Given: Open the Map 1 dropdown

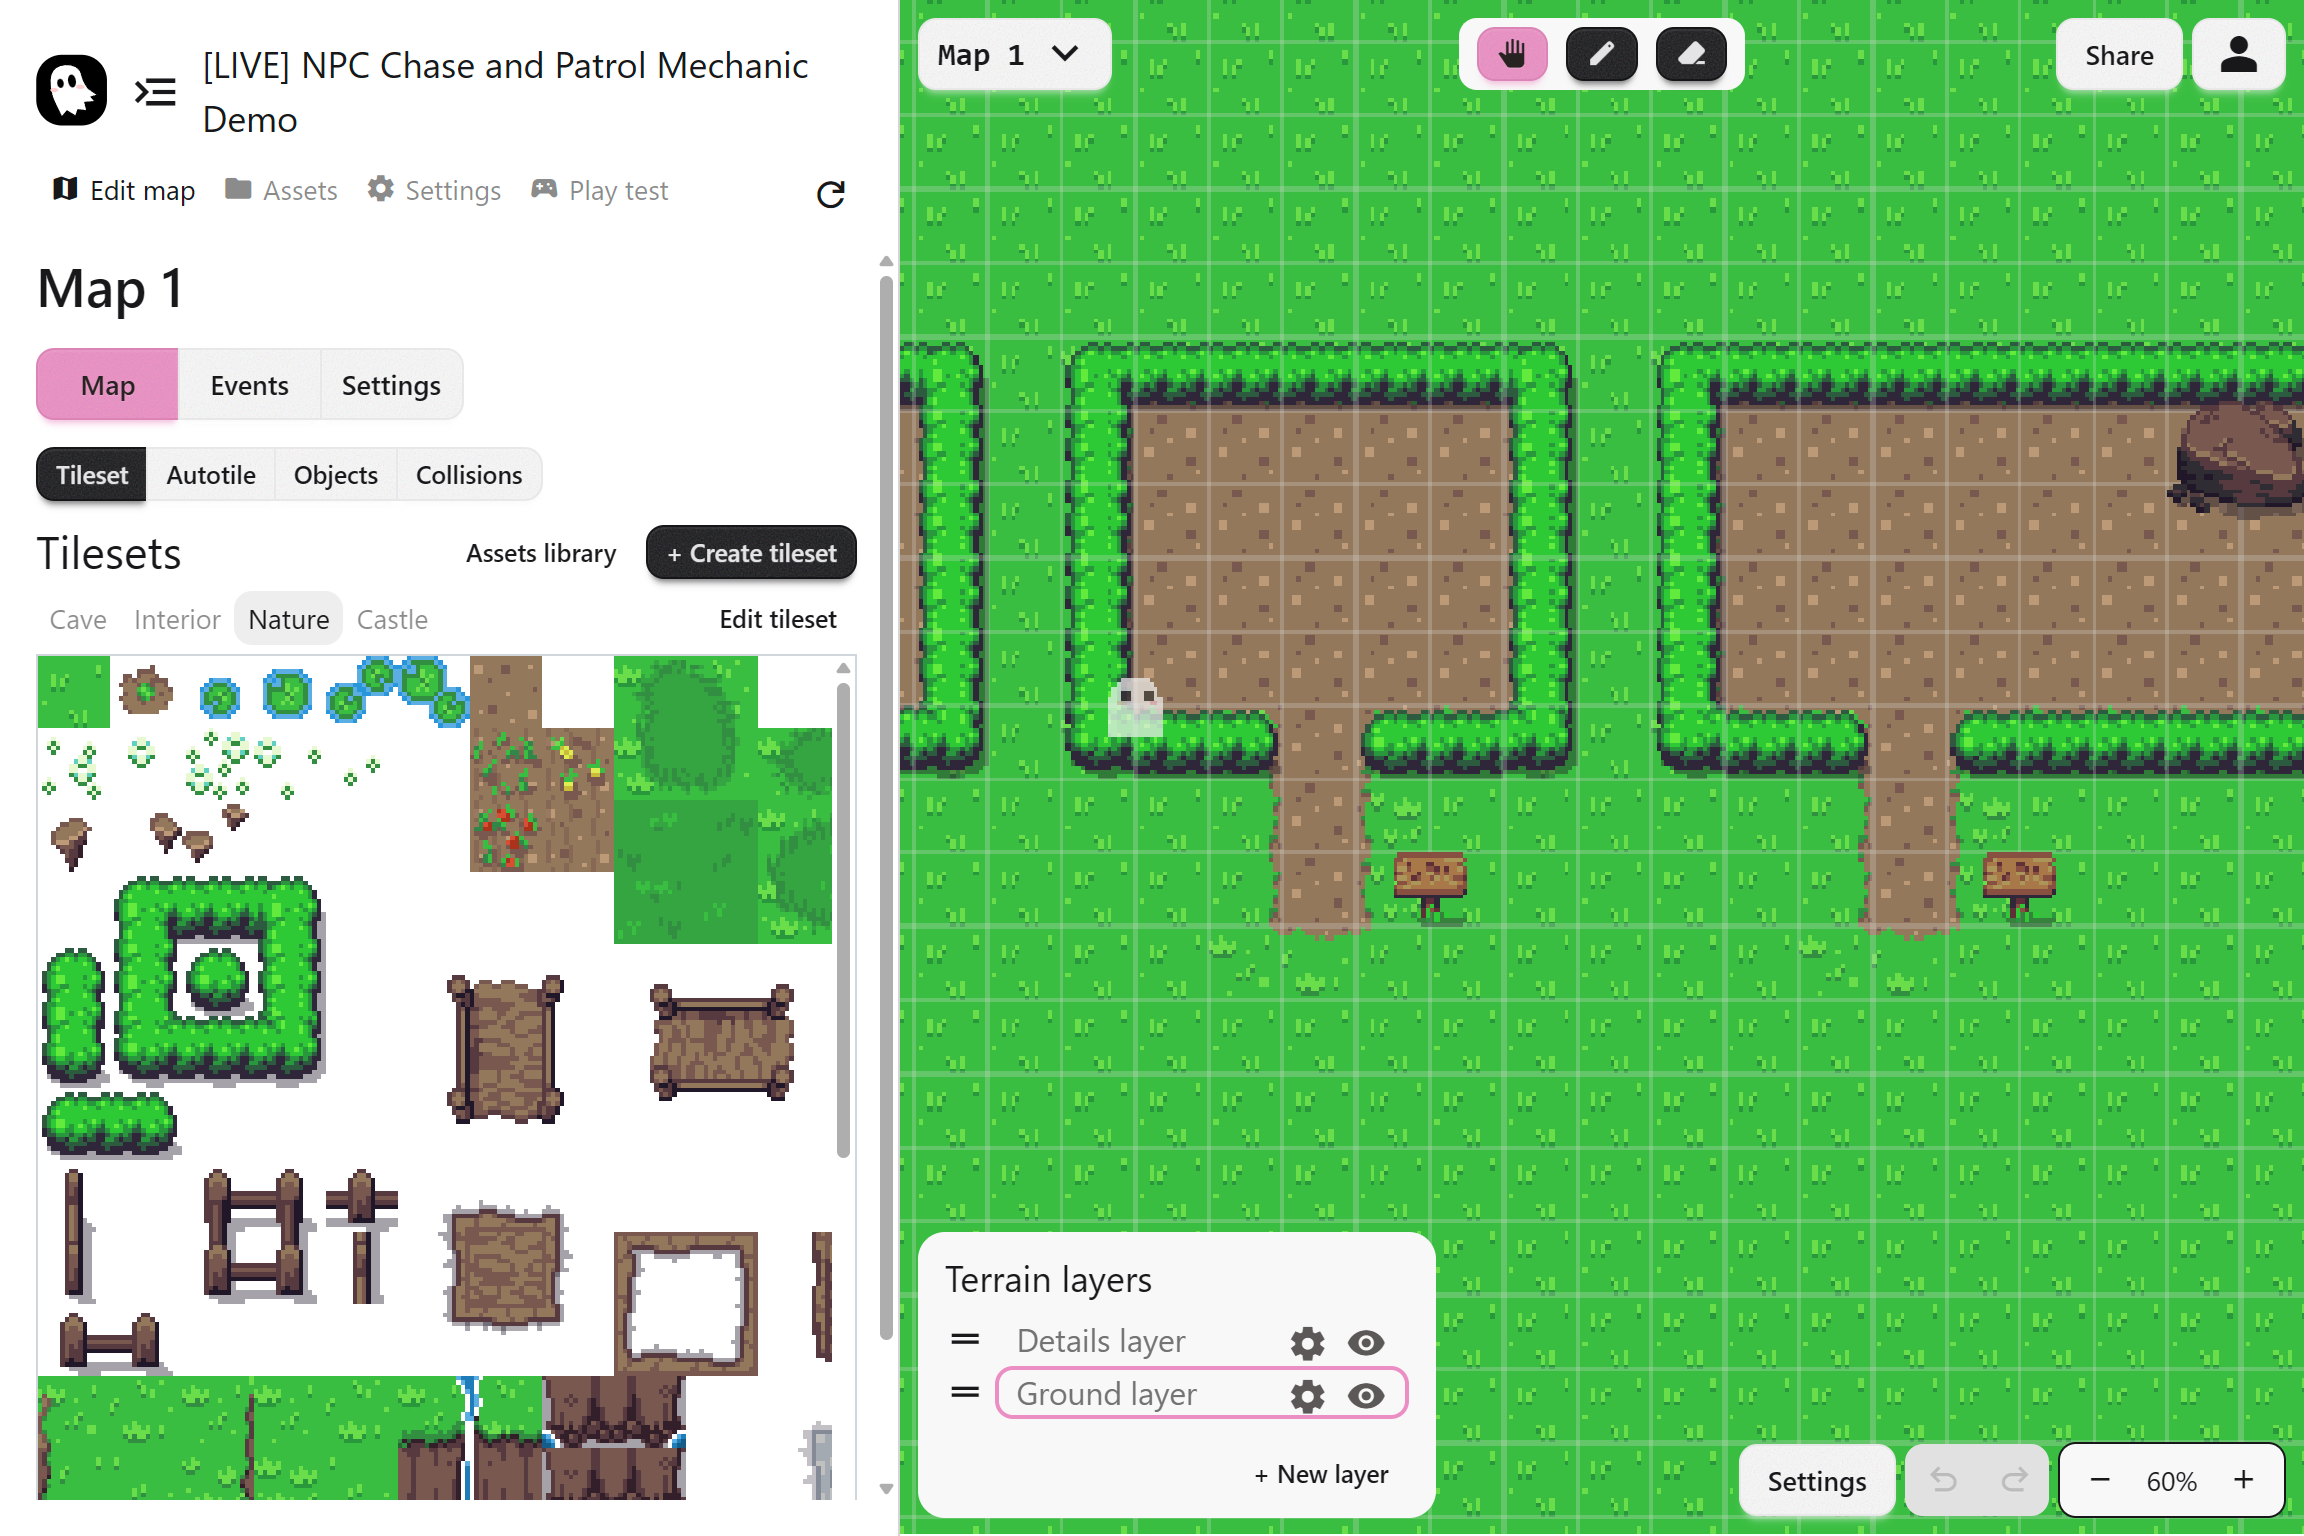Looking at the screenshot, I should click(1012, 55).
